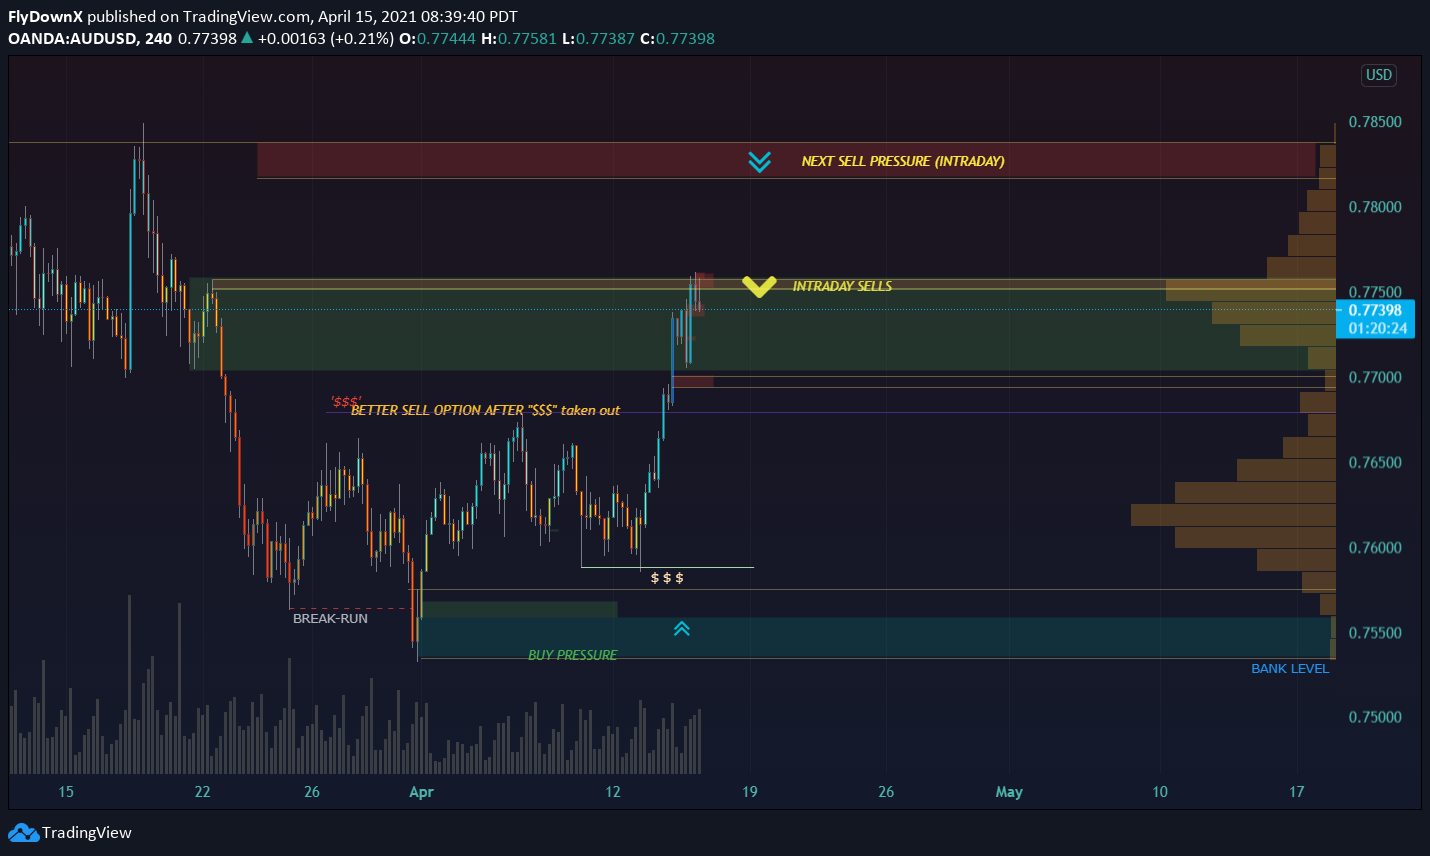Image resolution: width=1430 pixels, height=856 pixels.
Task: Click the blue double-down chevron icon
Action: (x=759, y=161)
